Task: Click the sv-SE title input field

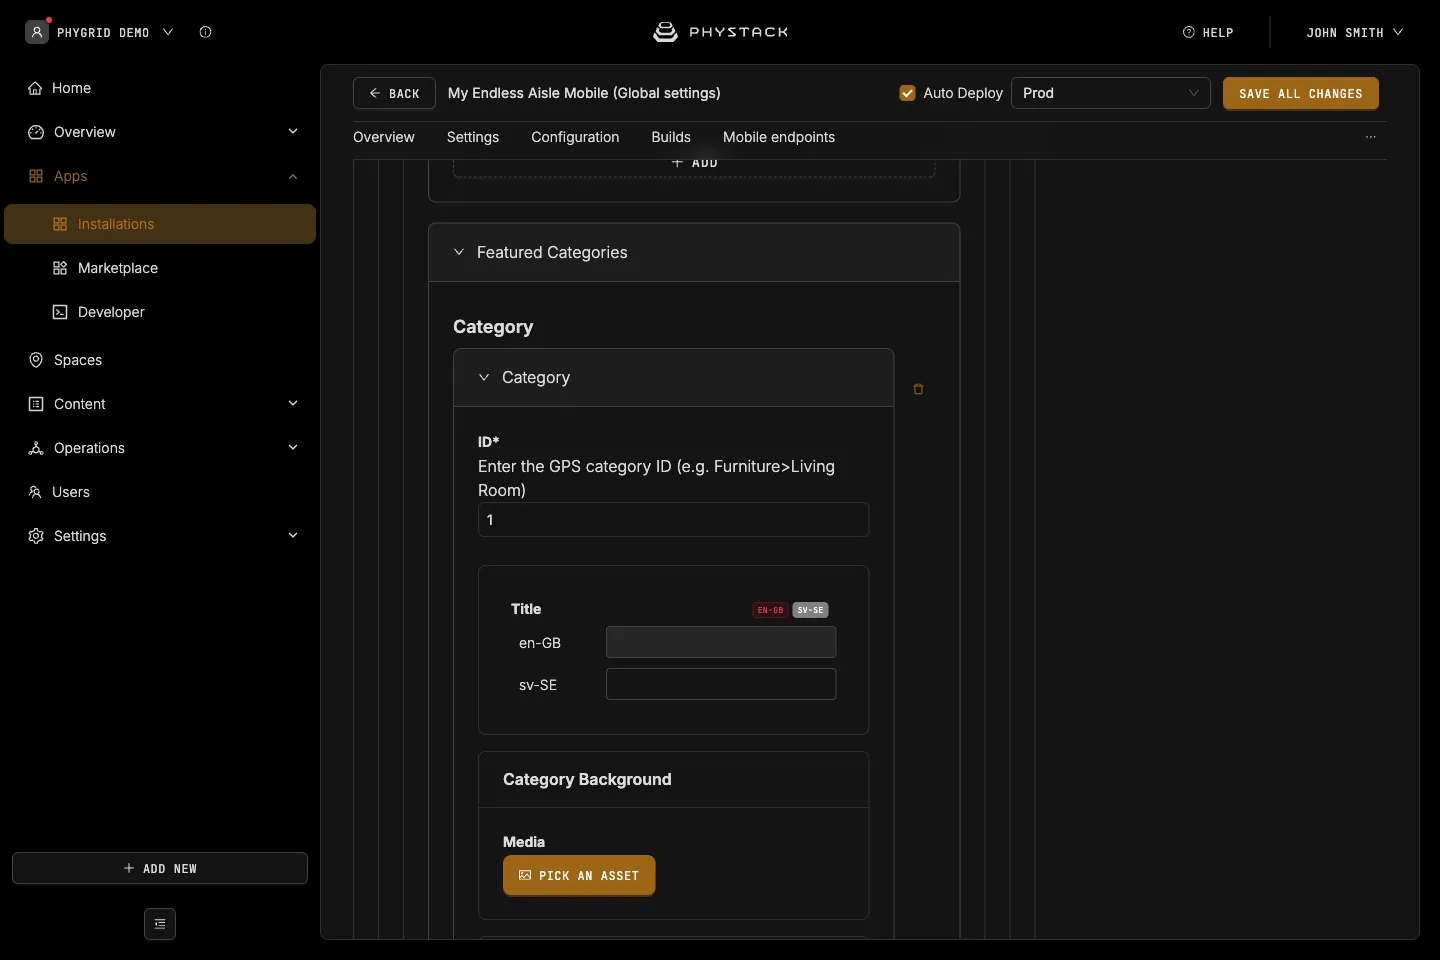Action: pyautogui.click(x=721, y=684)
